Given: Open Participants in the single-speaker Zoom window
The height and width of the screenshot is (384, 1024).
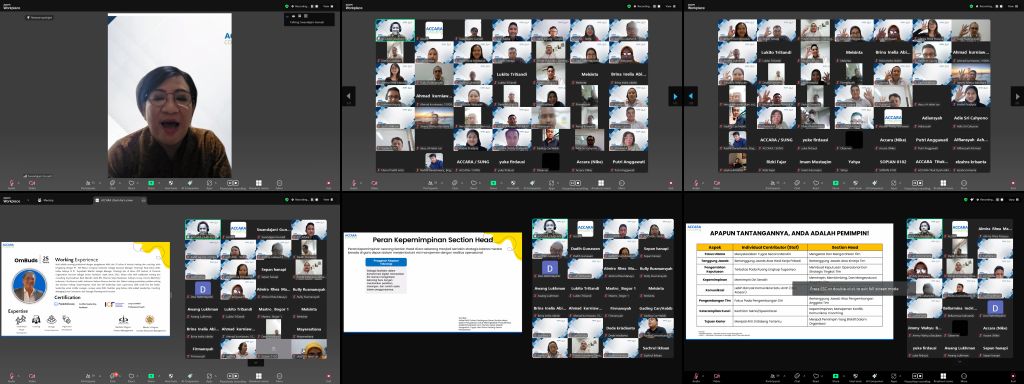Looking at the screenshot, I should [x=88, y=184].
